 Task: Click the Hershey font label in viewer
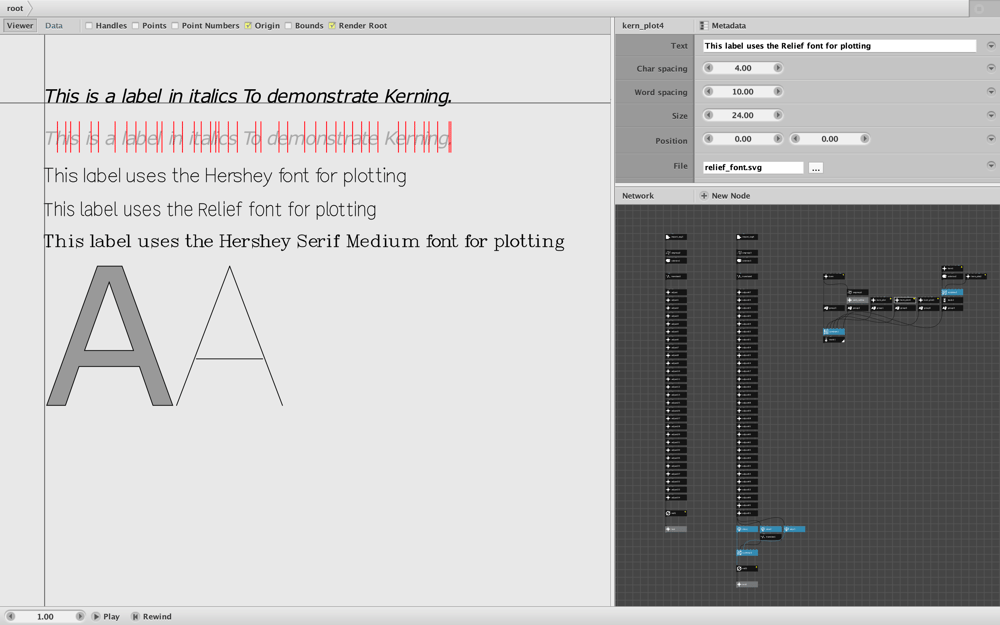[225, 176]
